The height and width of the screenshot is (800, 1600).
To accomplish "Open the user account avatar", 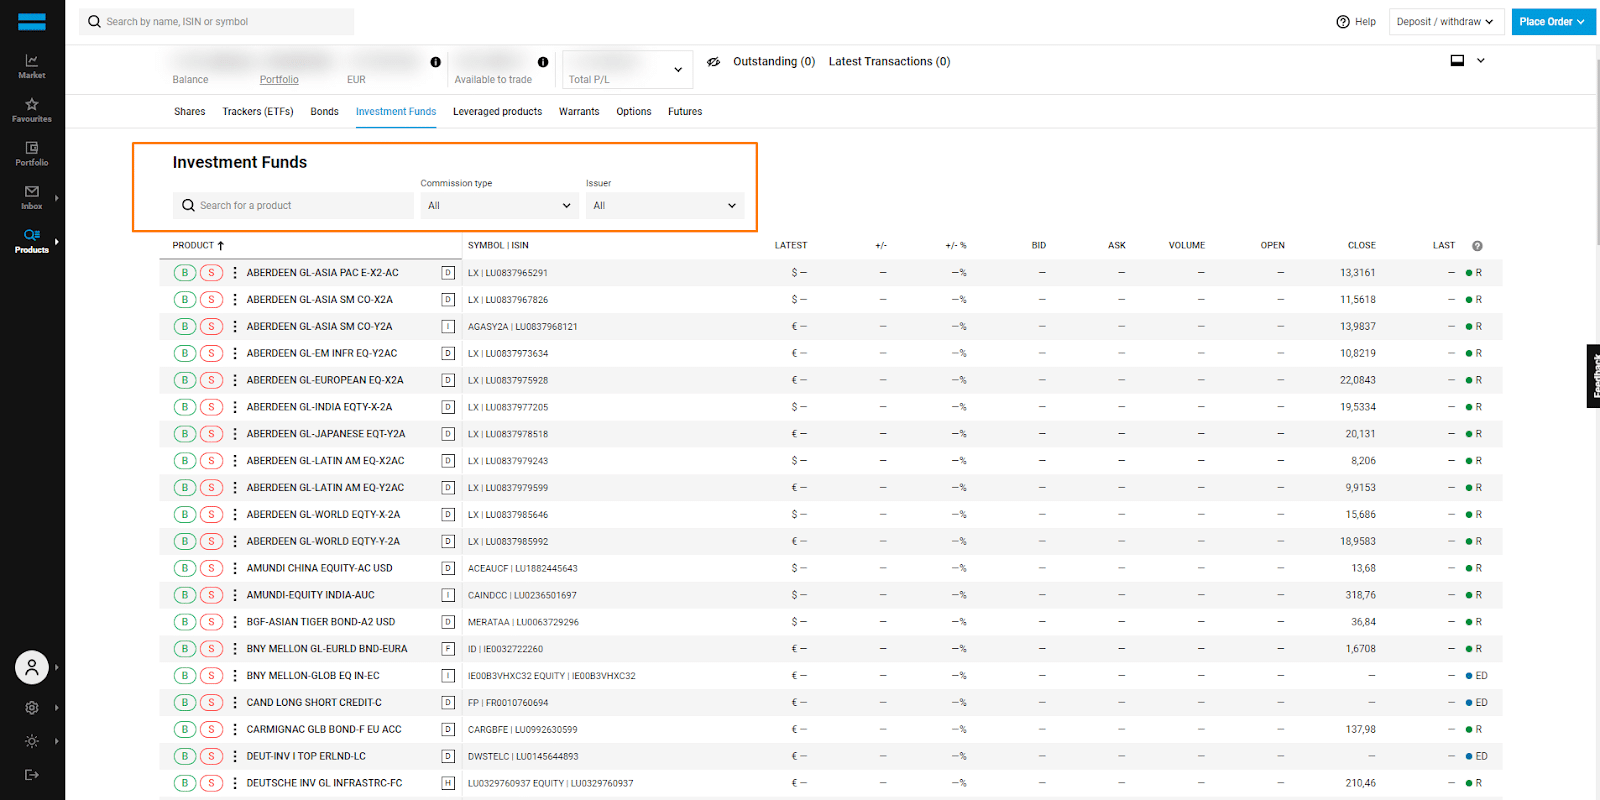I will (x=32, y=667).
